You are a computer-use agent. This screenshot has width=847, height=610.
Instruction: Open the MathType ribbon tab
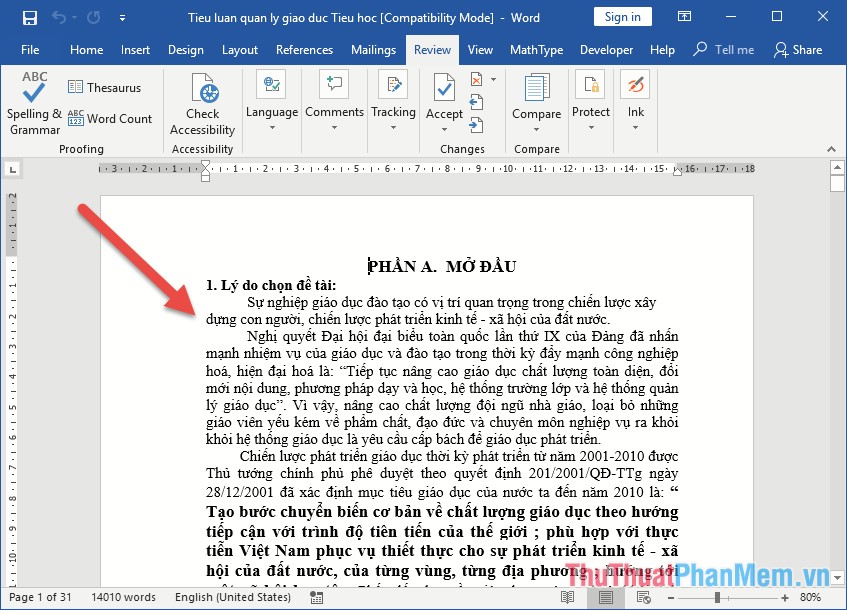tap(537, 49)
